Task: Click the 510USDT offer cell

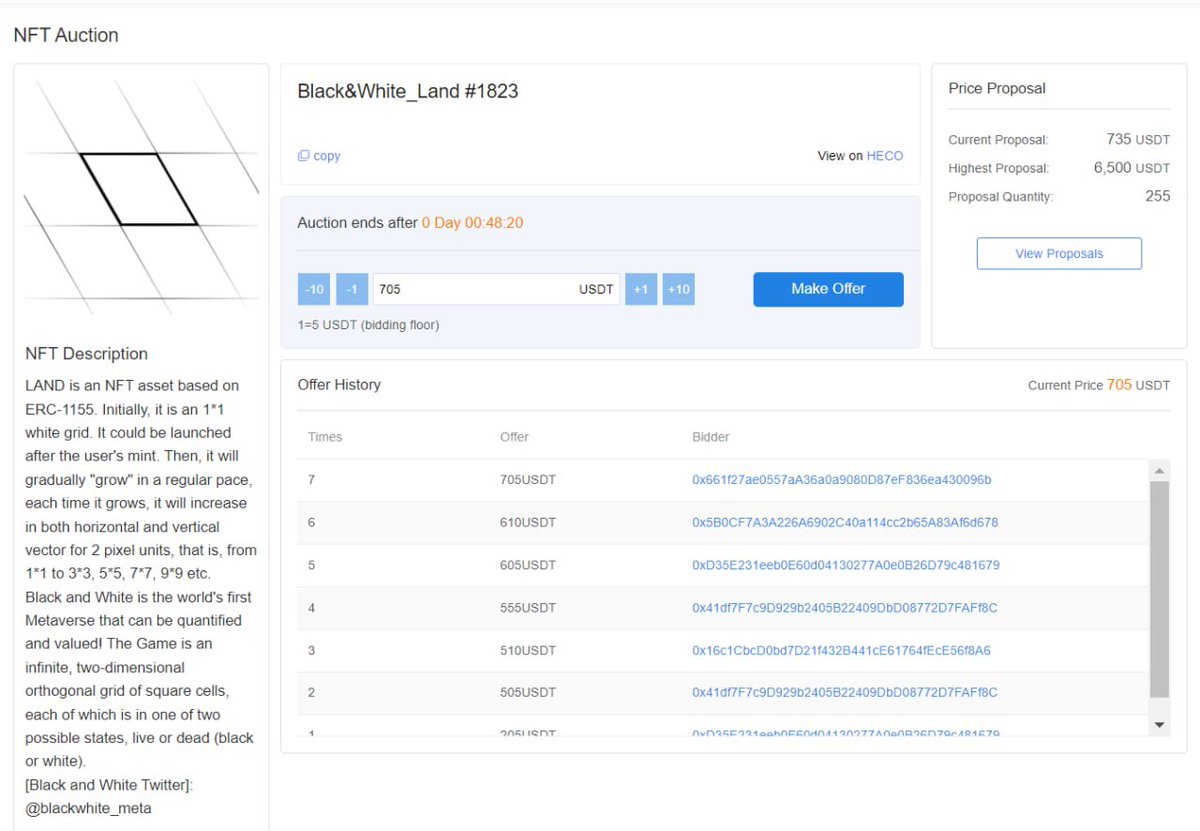Action: pyautogui.click(x=528, y=651)
